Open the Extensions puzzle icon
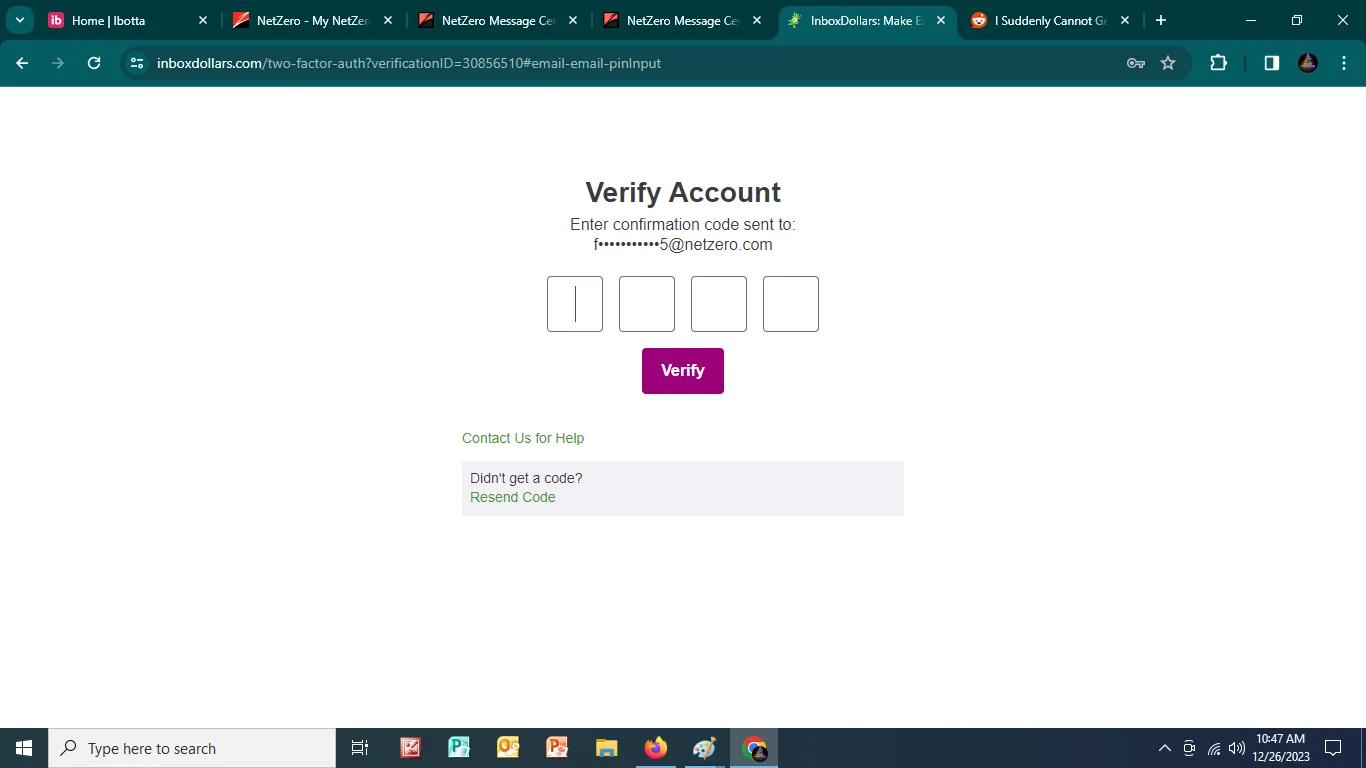This screenshot has height=768, width=1366. point(1218,63)
